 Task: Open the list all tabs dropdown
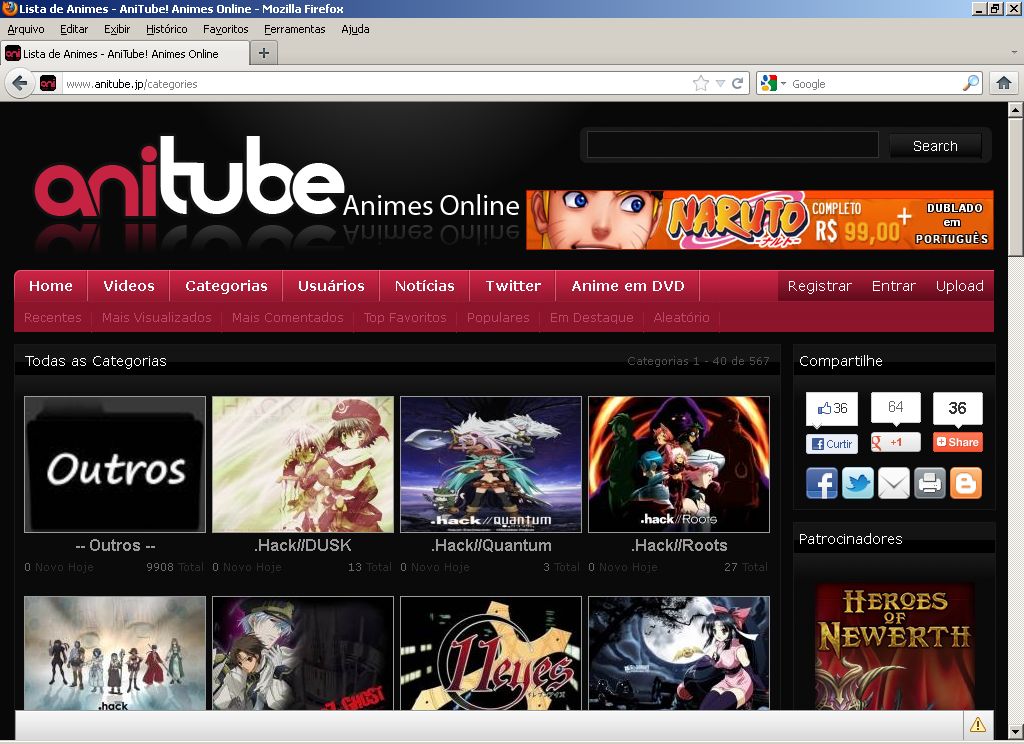point(1013,53)
